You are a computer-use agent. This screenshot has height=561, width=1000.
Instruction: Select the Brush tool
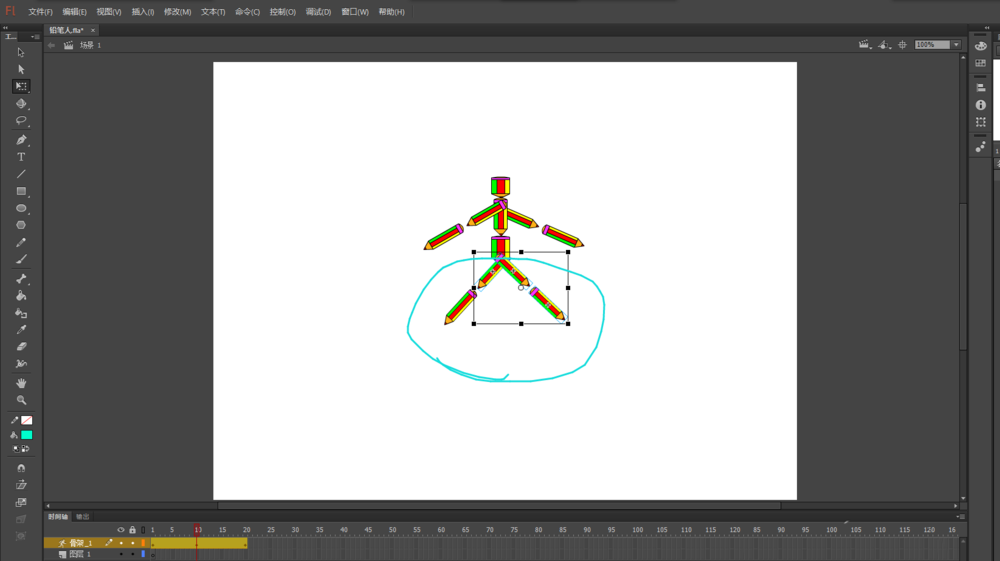click(21, 259)
